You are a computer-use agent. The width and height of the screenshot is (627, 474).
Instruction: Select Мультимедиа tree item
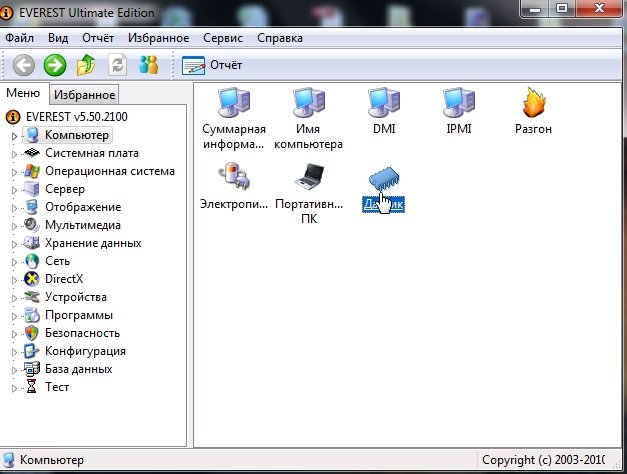tap(72, 225)
